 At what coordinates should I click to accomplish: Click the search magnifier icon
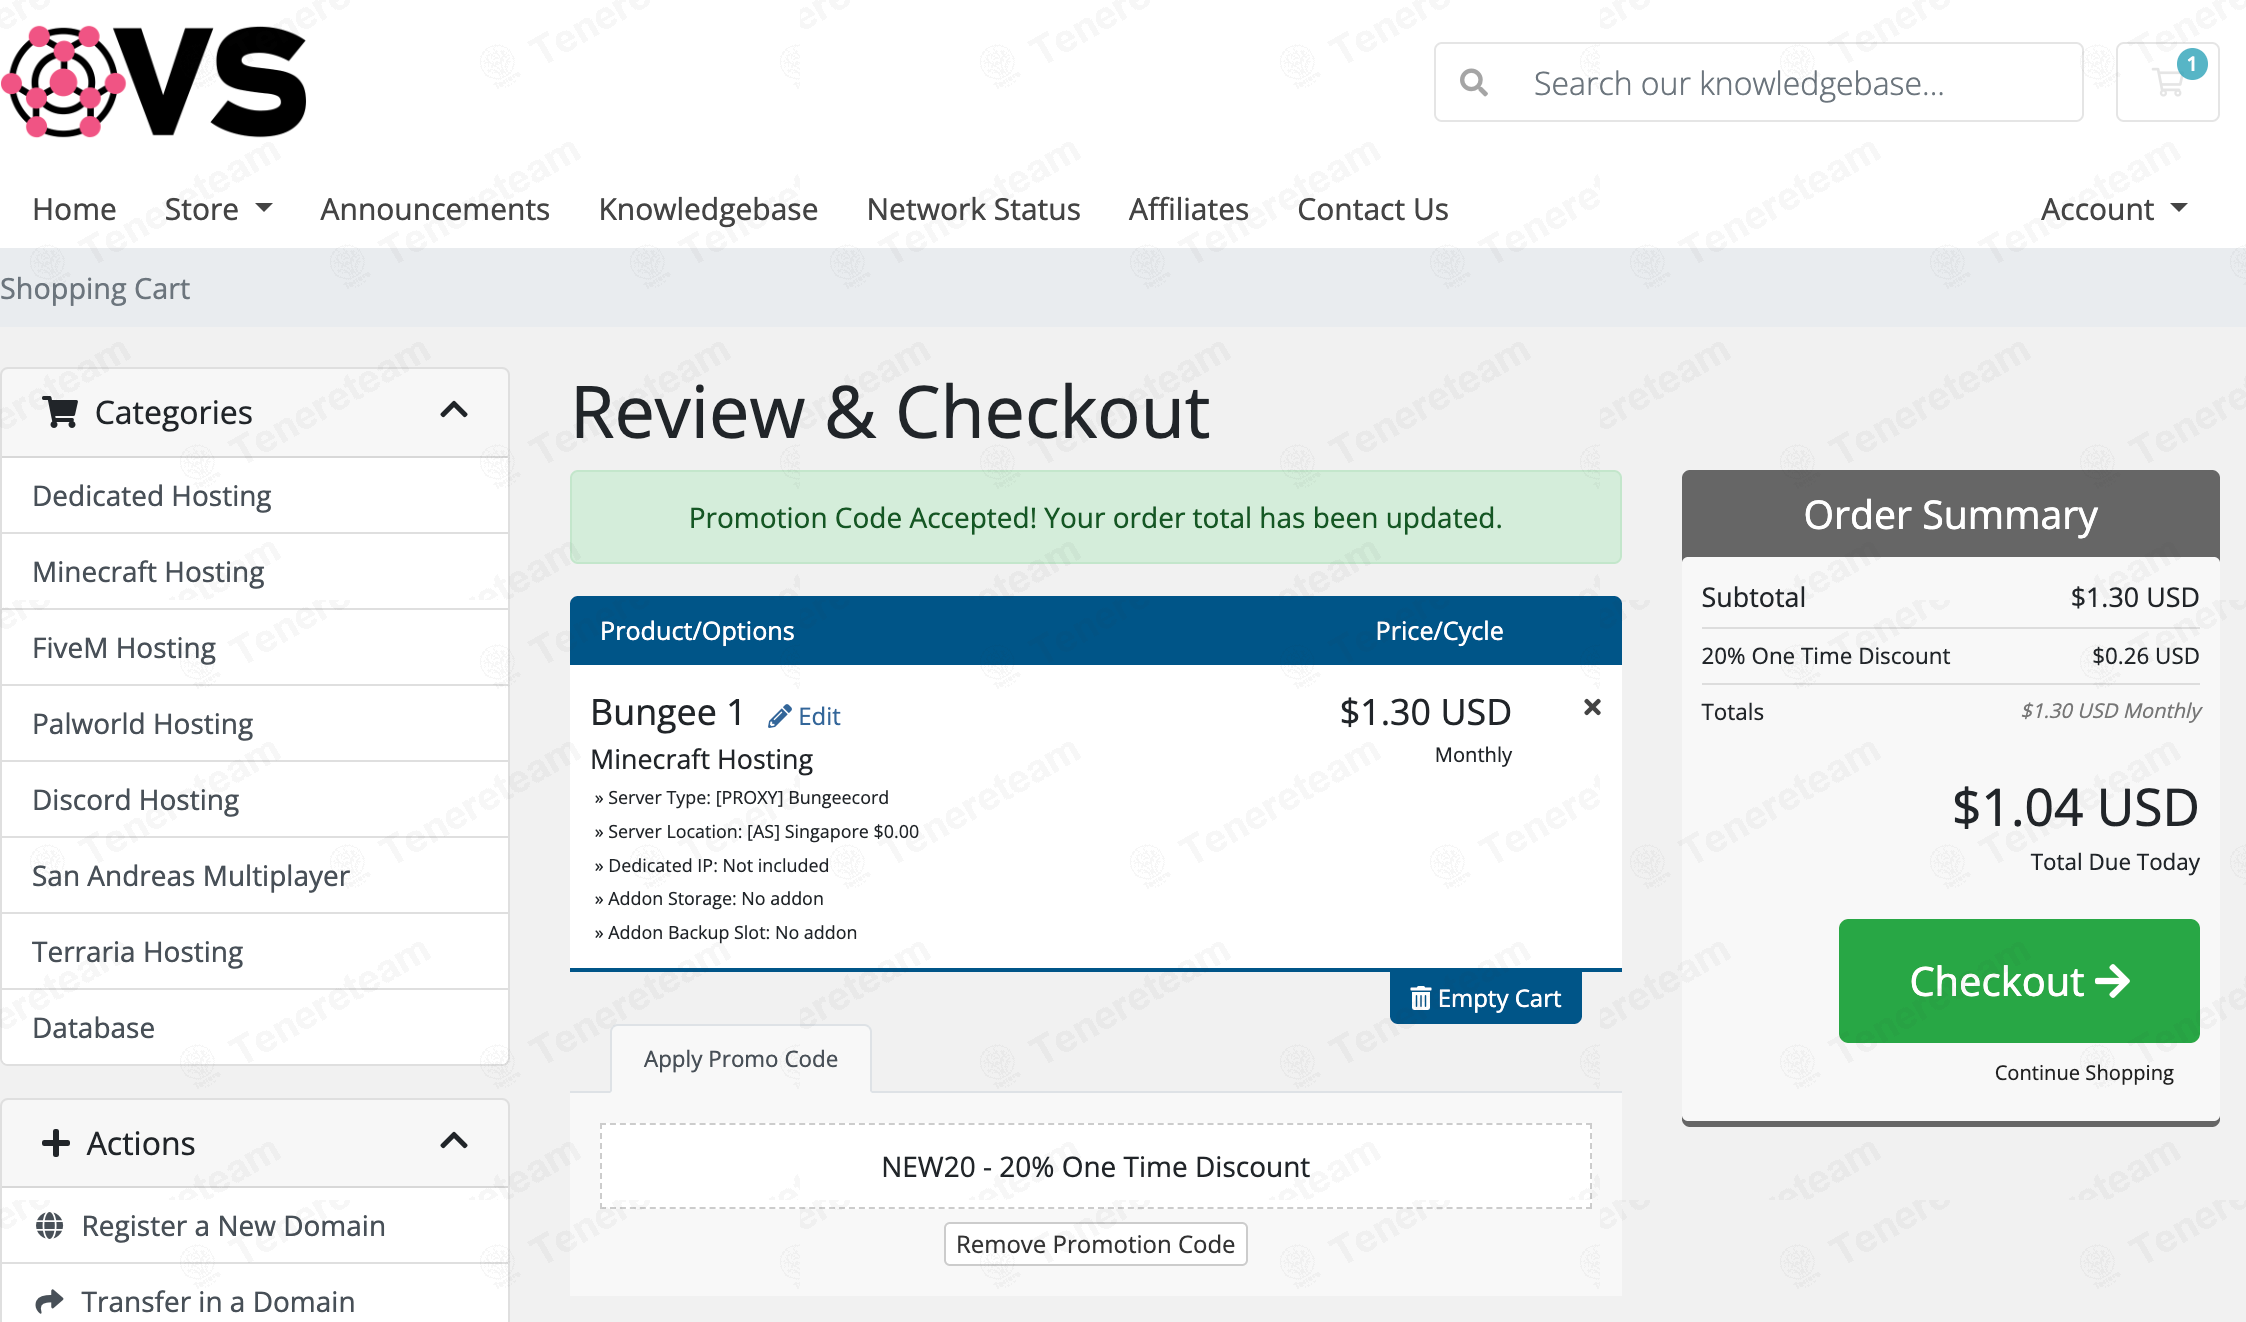coord(1473,83)
